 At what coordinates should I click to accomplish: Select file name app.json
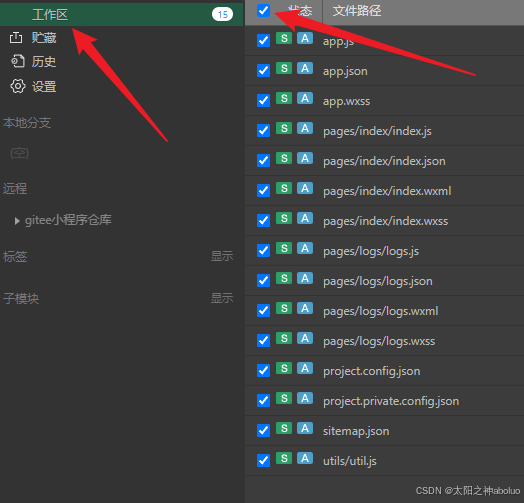(345, 72)
